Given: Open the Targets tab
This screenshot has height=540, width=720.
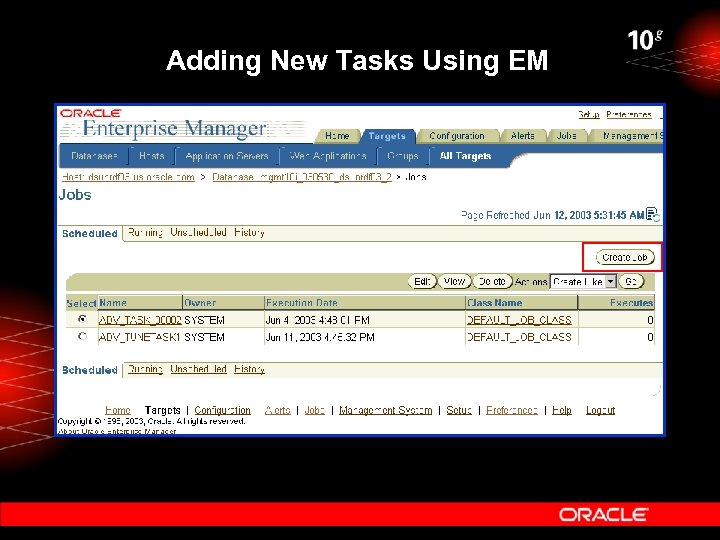Looking at the screenshot, I should point(387,136).
